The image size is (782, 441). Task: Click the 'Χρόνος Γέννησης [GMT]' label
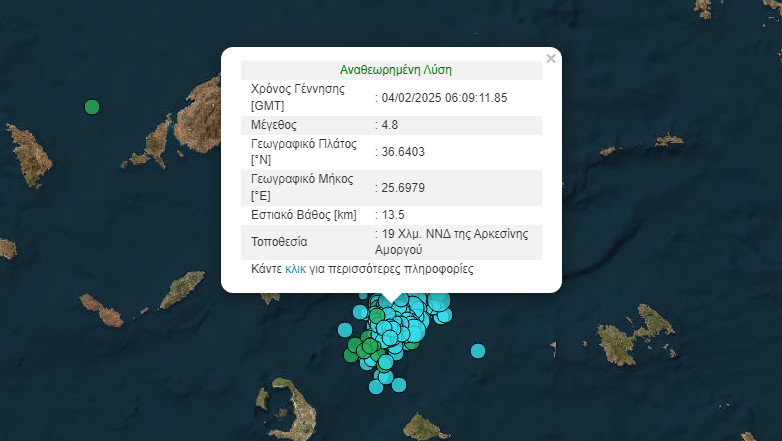pyautogui.click(x=297, y=97)
